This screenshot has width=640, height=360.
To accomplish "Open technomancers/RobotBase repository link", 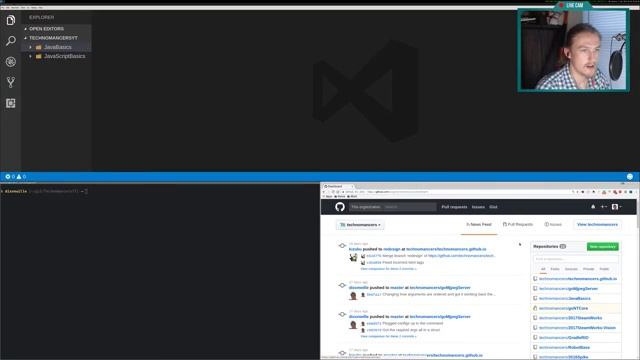I will pos(564,347).
